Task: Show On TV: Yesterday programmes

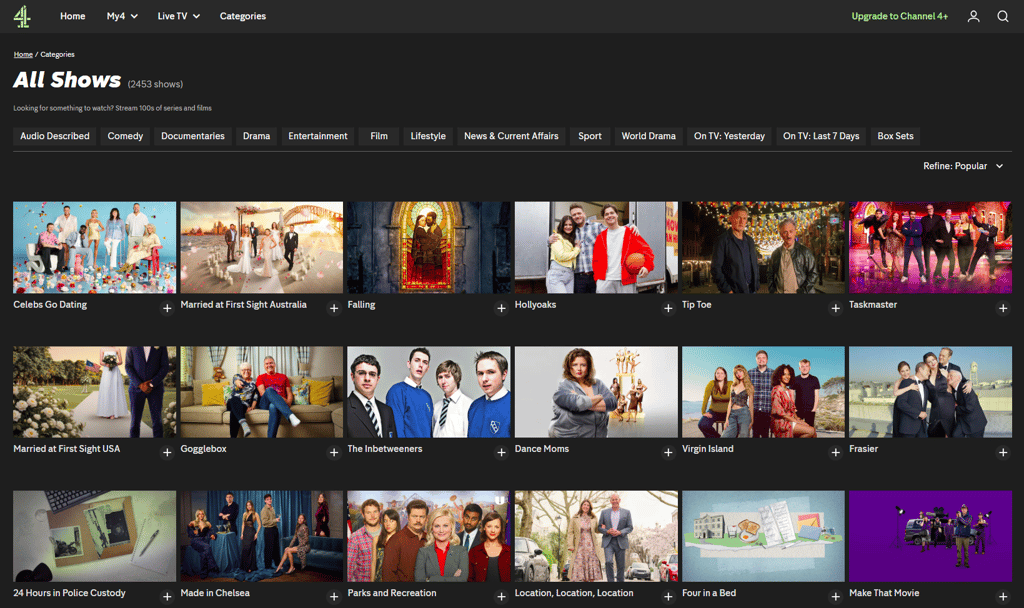Action: click(729, 136)
